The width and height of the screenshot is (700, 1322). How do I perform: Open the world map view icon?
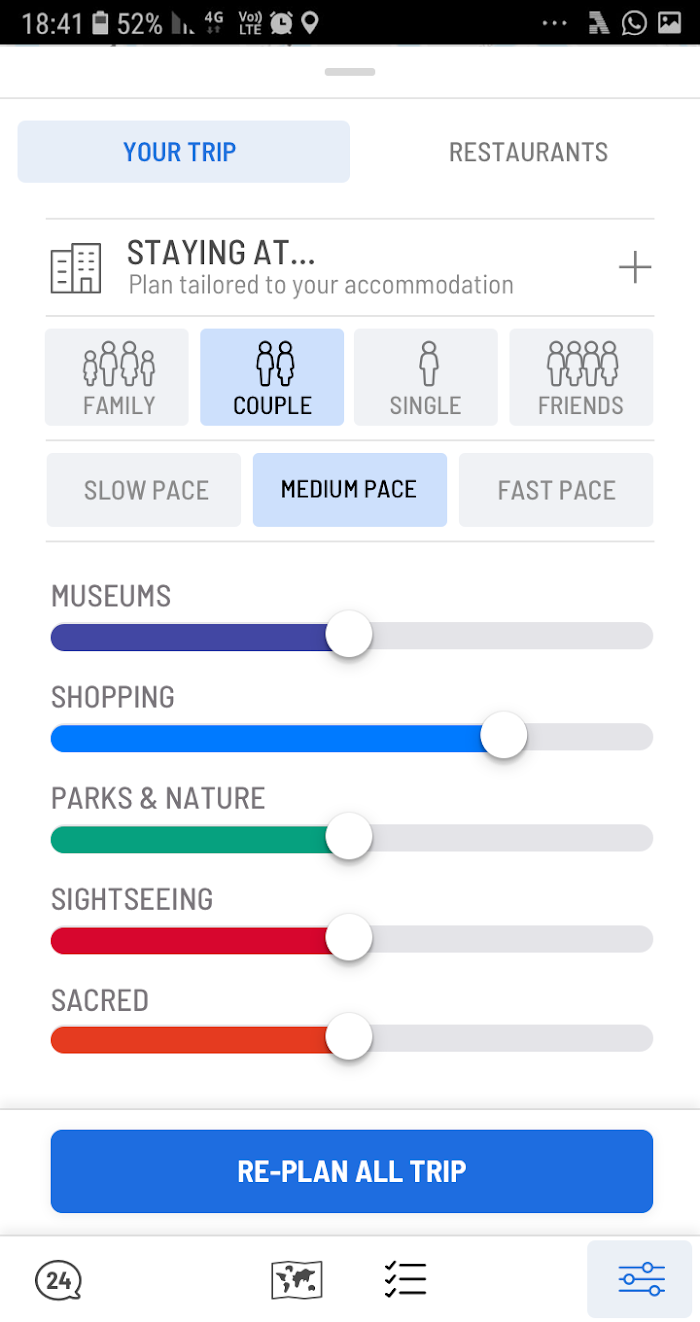click(297, 1279)
